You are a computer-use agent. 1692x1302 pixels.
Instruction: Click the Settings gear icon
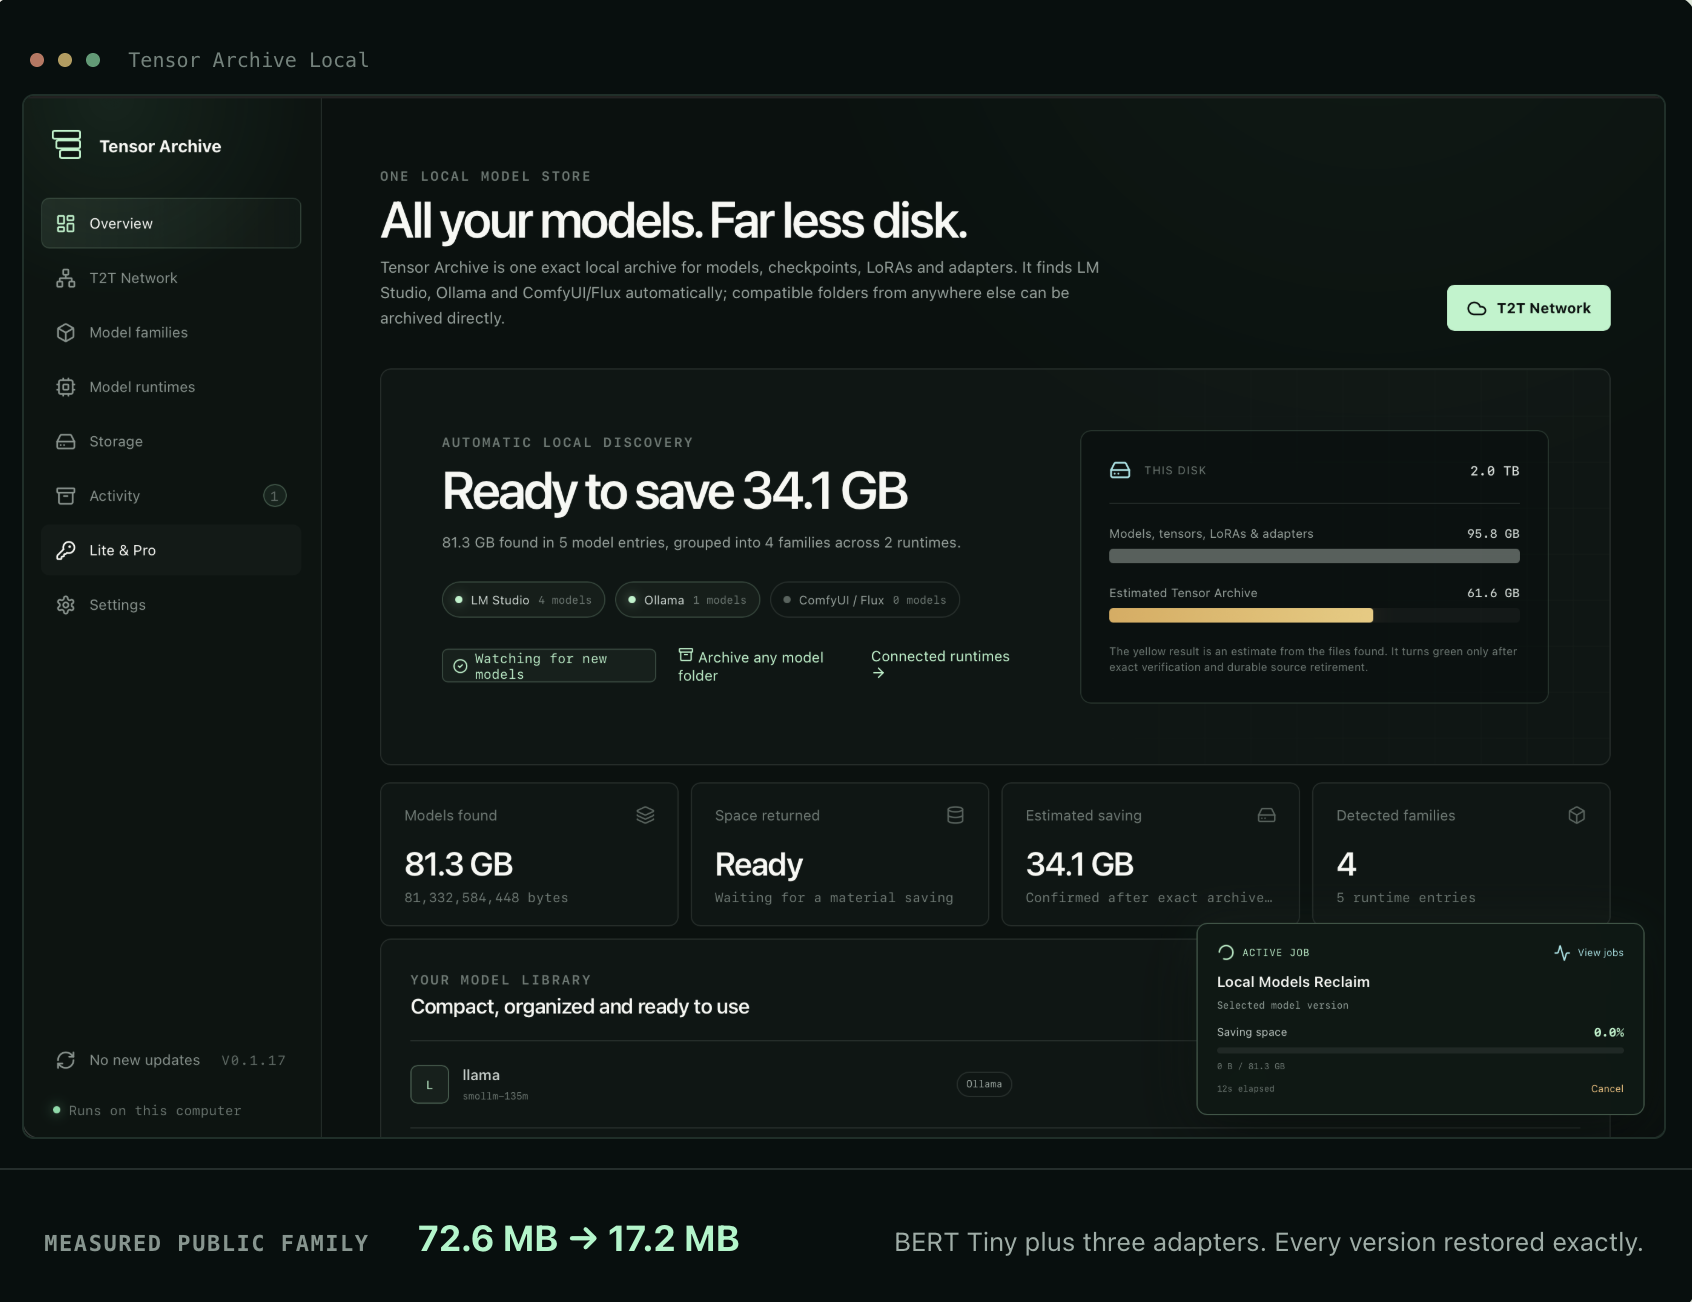[66, 605]
